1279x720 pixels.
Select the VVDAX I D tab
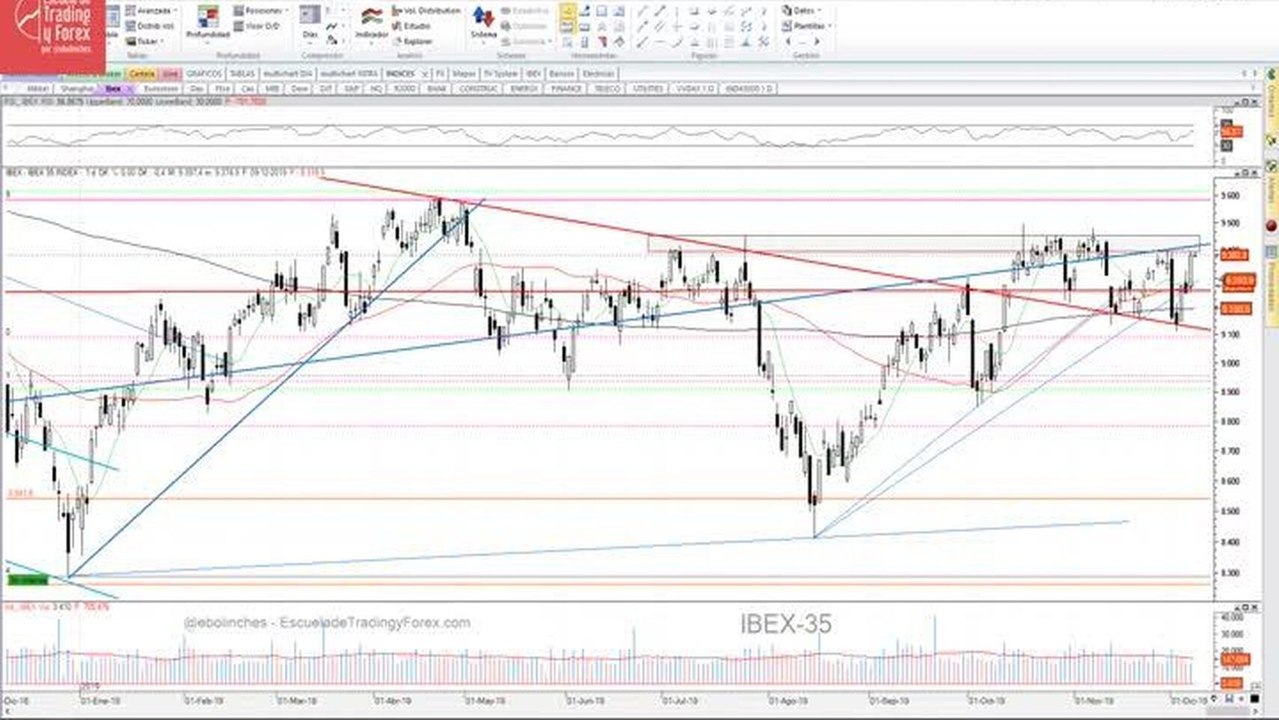tap(693, 88)
